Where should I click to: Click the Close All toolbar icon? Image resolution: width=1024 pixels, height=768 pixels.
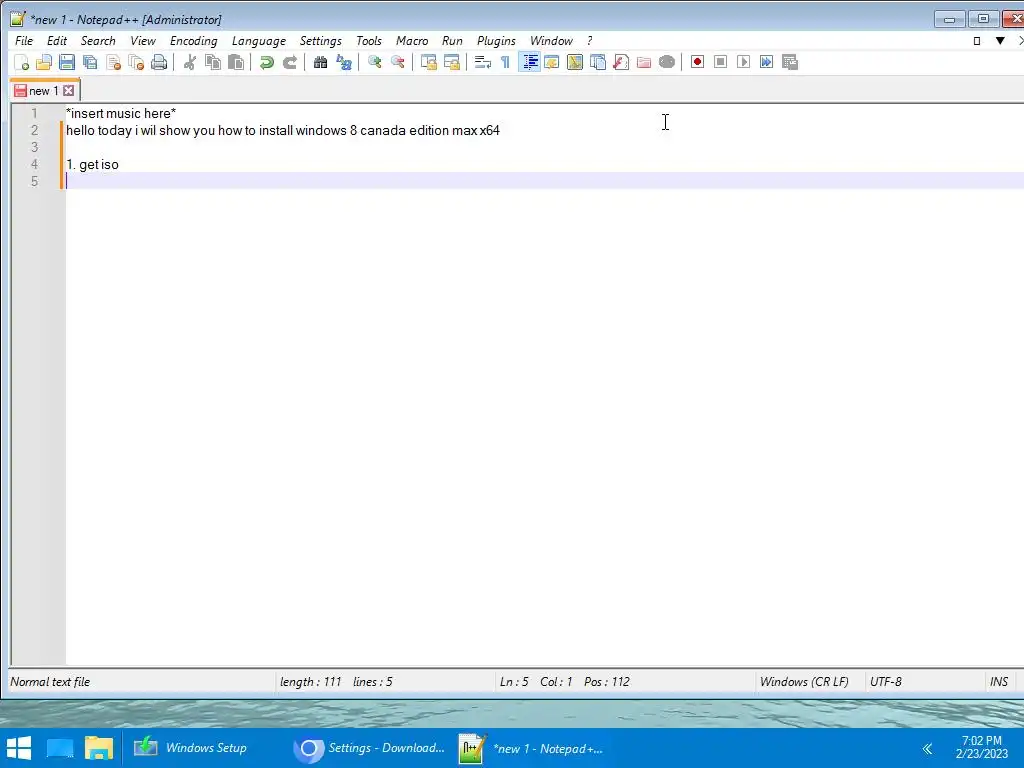[x=136, y=62]
